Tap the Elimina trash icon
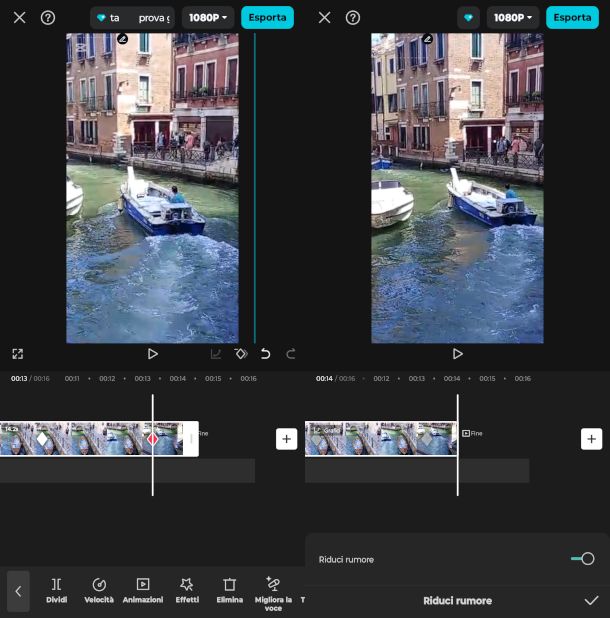Viewport: 610px width, 618px height. point(229,589)
